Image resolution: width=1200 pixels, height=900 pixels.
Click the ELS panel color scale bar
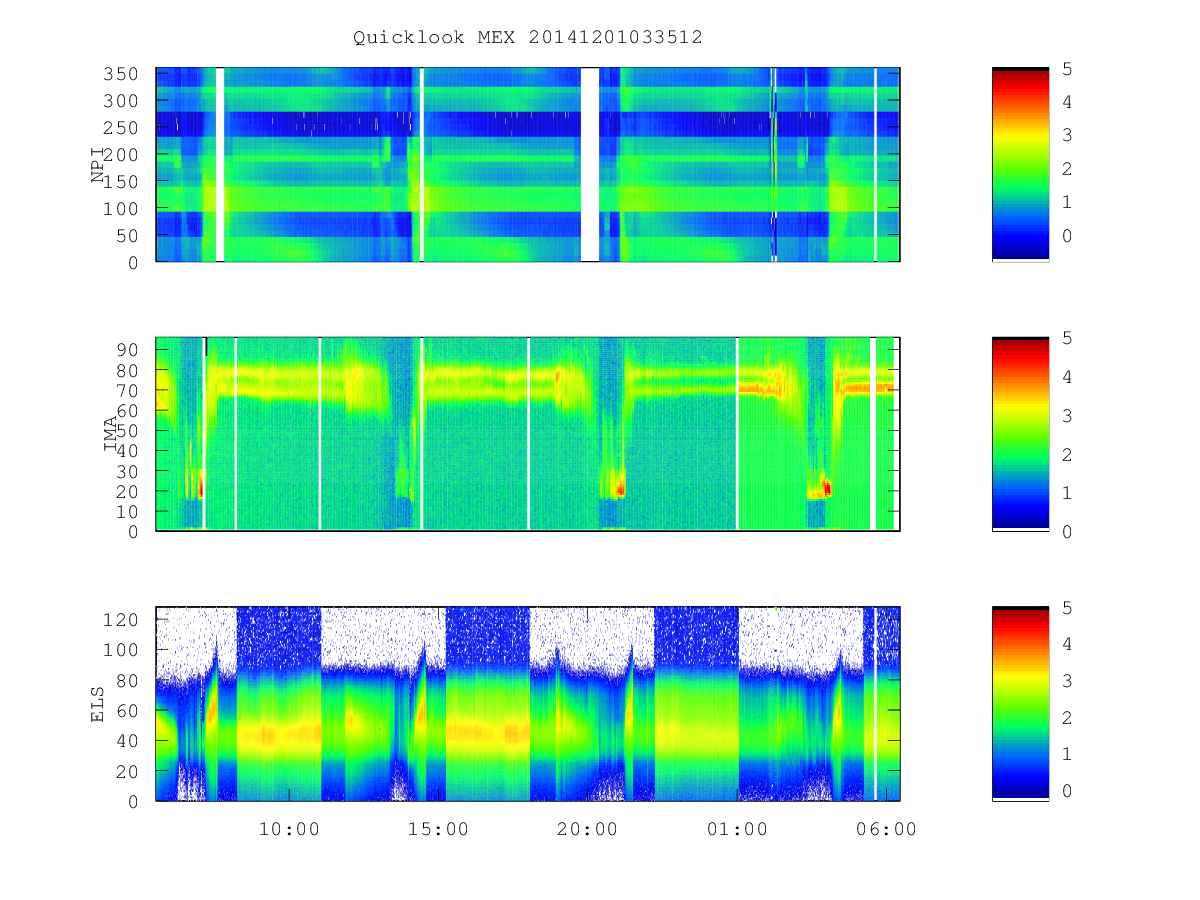1020,704
